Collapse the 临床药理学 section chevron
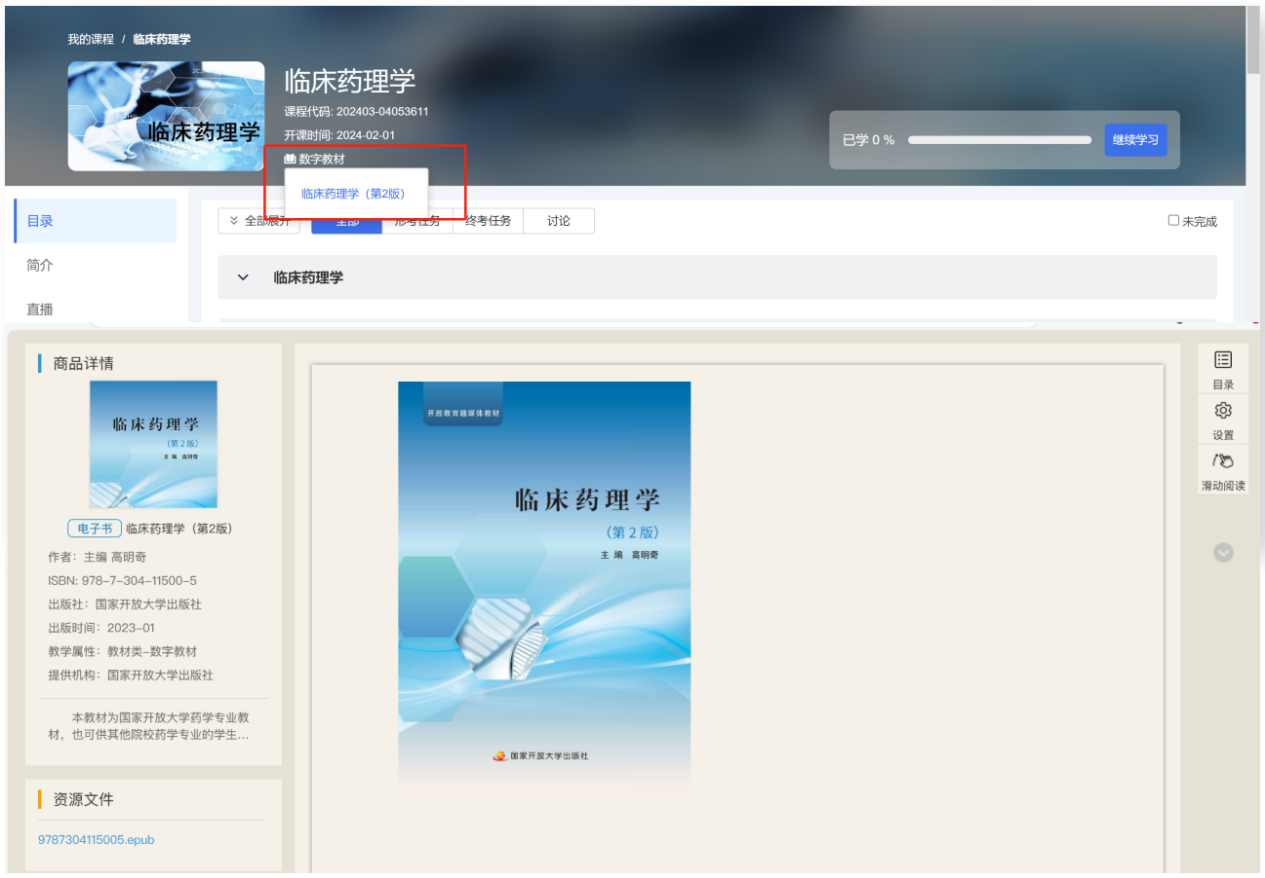The image size is (1265, 878). tap(243, 277)
